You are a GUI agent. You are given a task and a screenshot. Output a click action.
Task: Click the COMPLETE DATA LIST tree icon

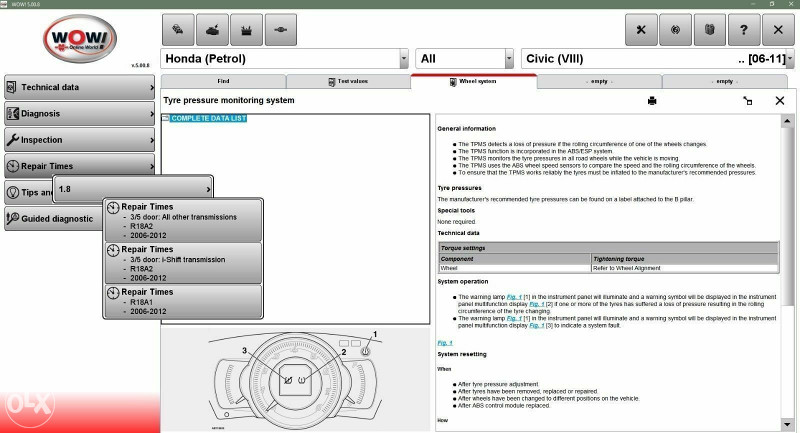[165, 118]
